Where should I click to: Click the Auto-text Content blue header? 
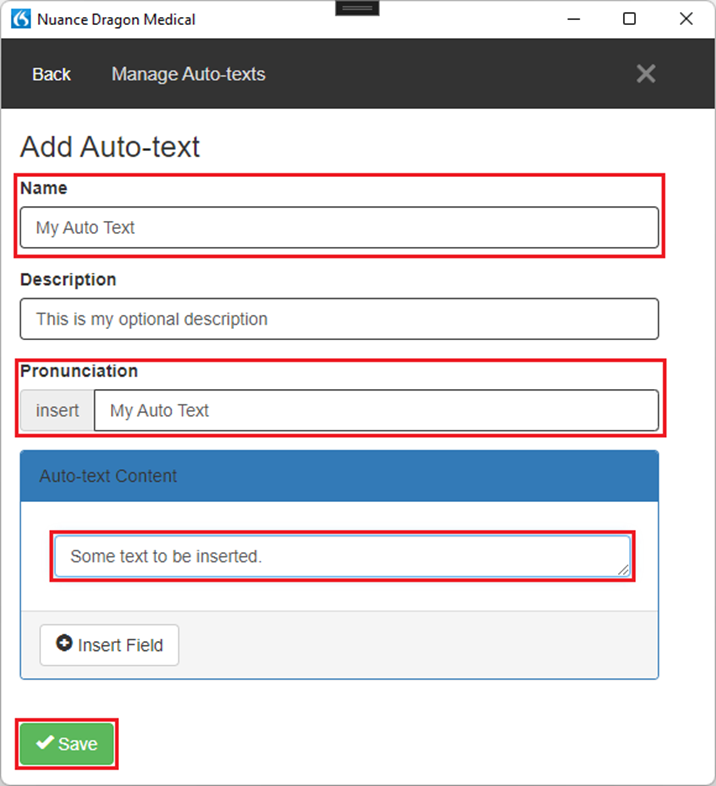339,476
